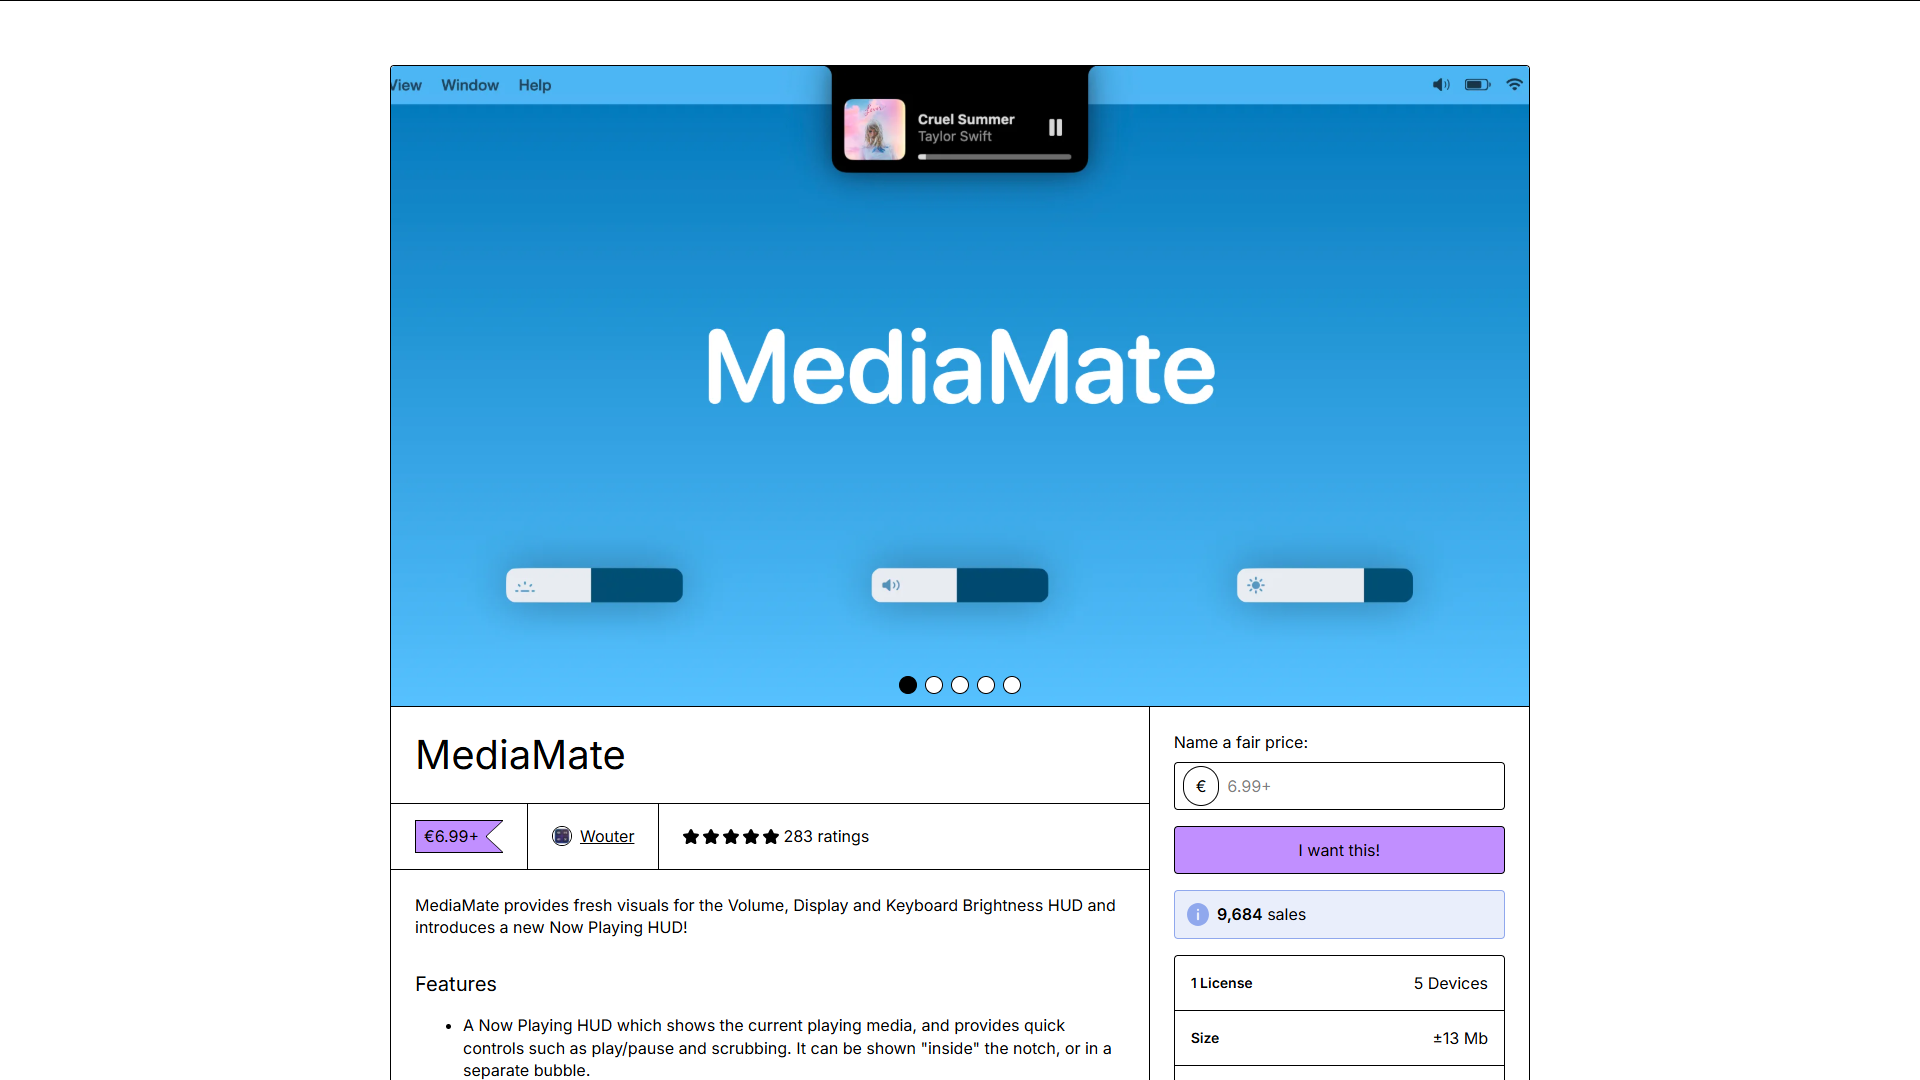1920x1080 pixels.
Task: Open the Wouter creator link
Action: pyautogui.click(x=607, y=836)
